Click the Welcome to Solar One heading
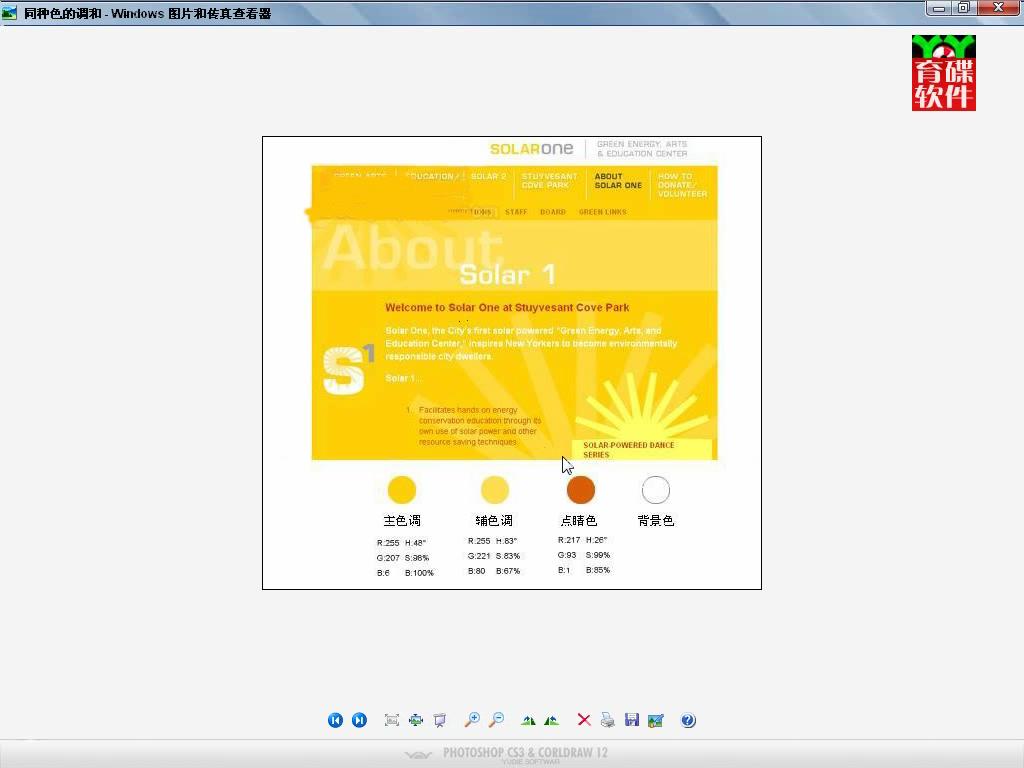 point(507,308)
